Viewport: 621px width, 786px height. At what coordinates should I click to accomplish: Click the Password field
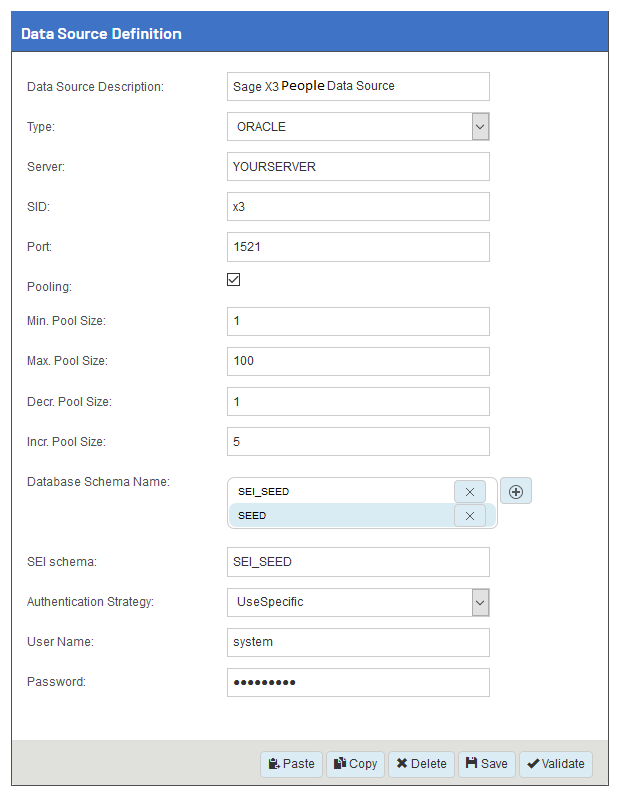(358, 682)
